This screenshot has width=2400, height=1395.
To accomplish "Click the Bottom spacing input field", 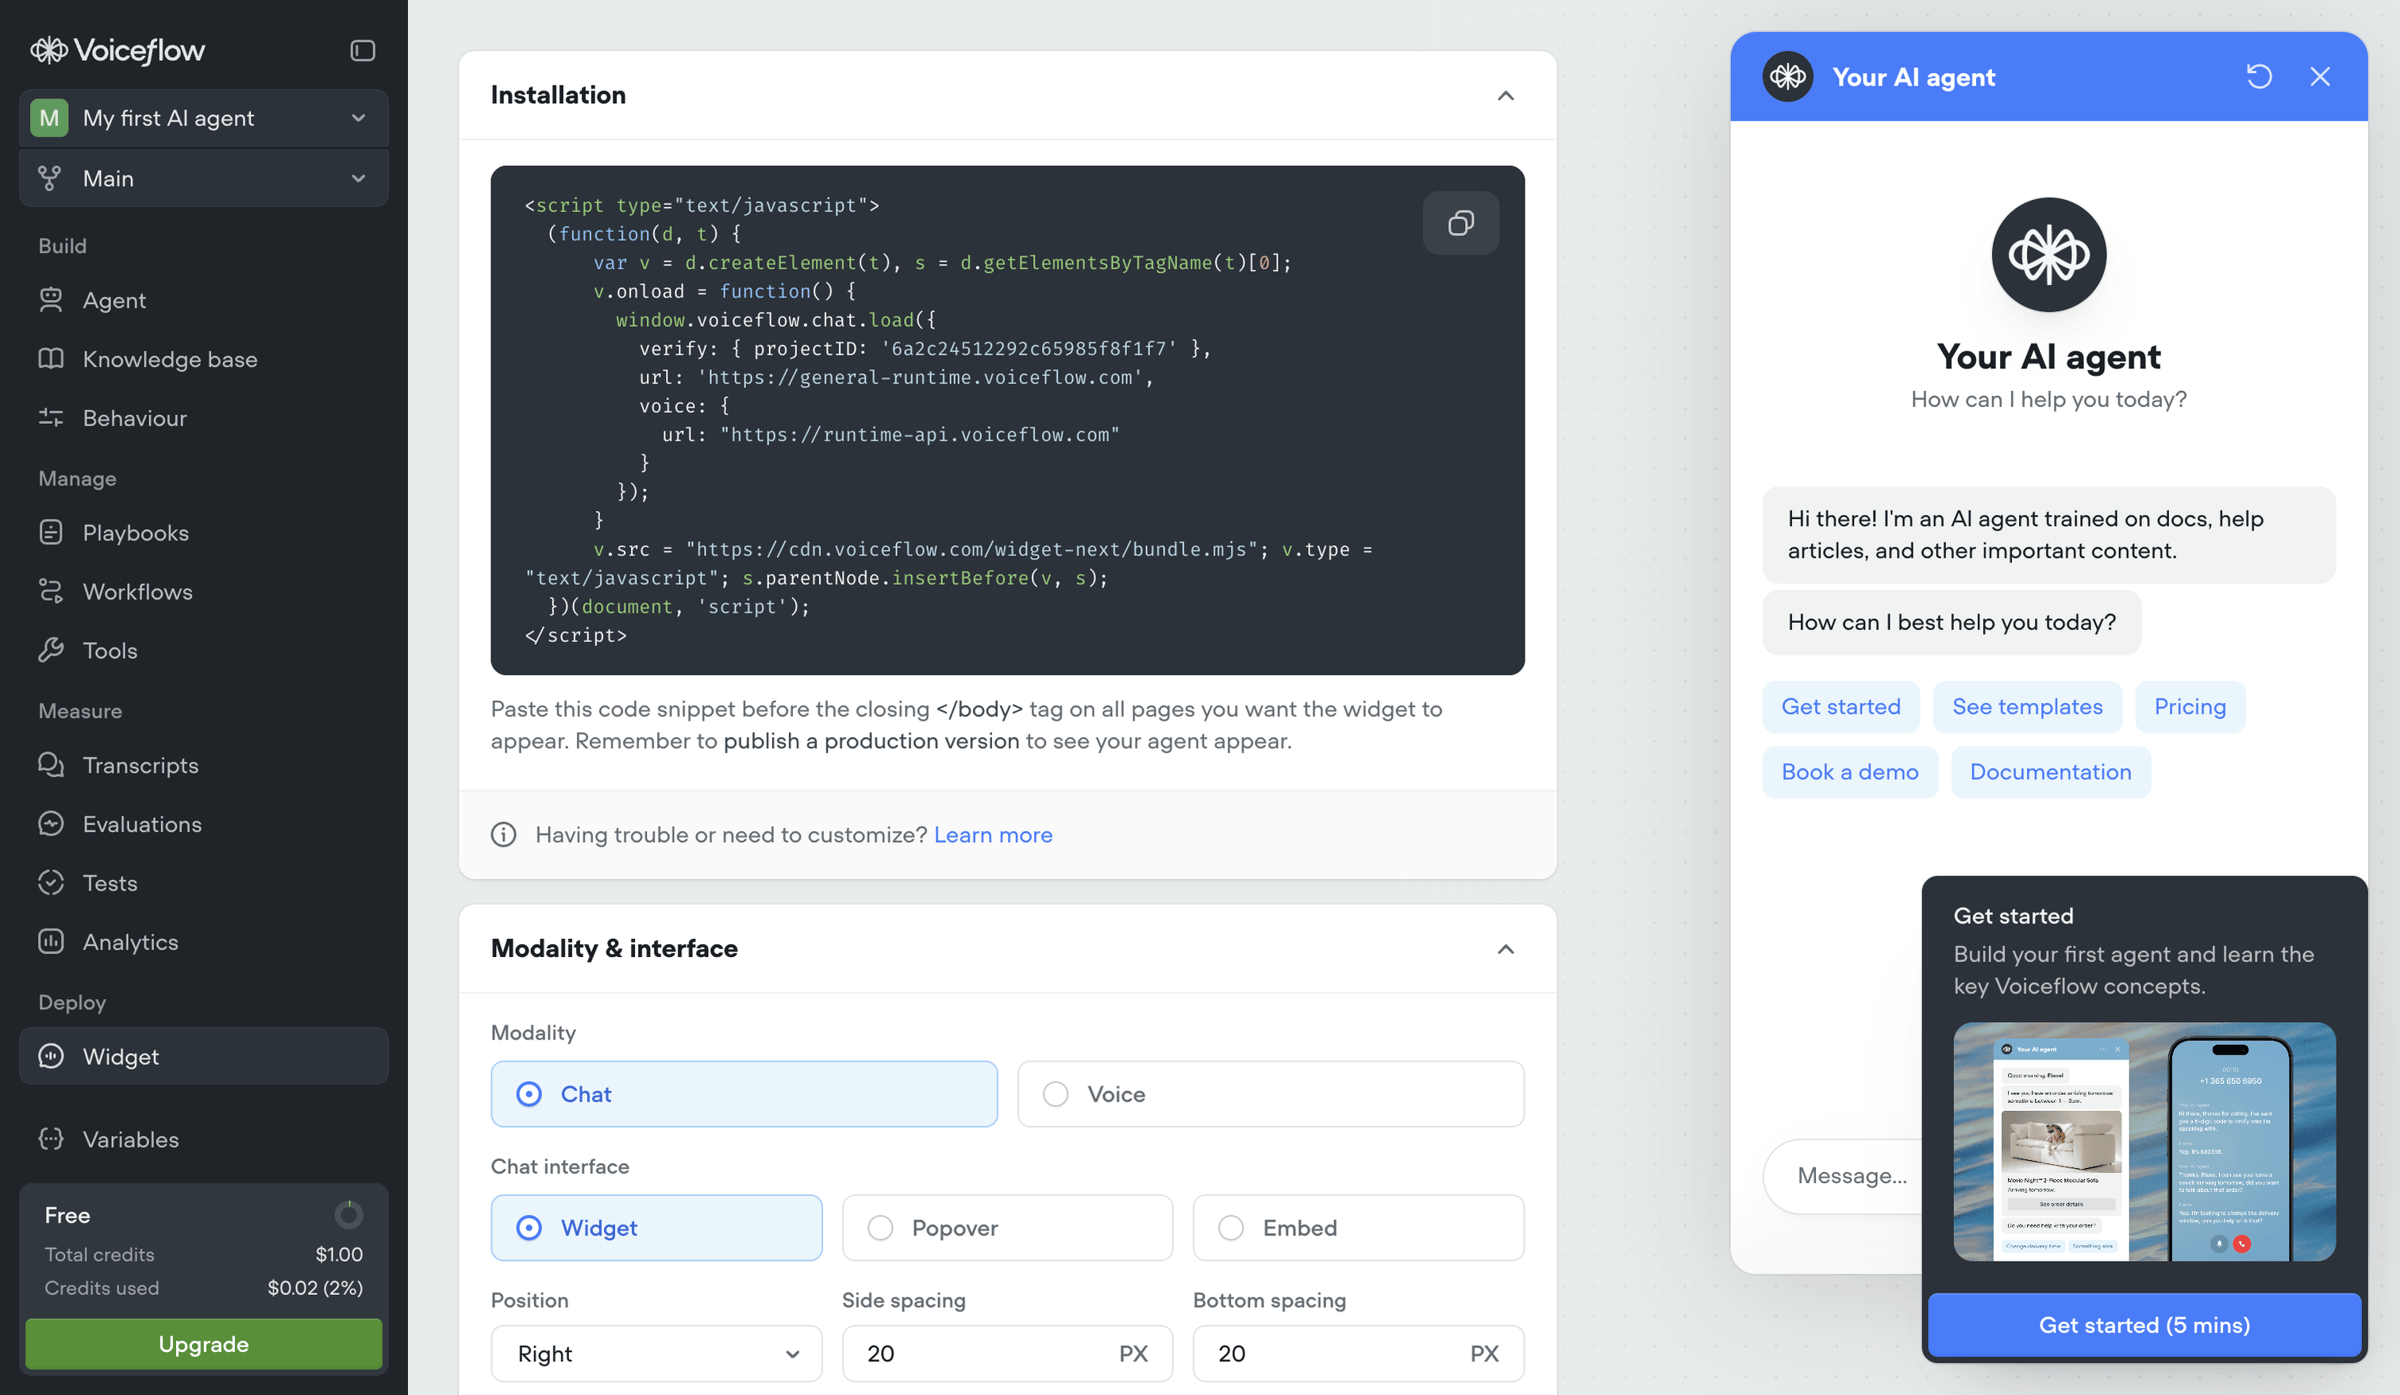I will (1358, 1354).
